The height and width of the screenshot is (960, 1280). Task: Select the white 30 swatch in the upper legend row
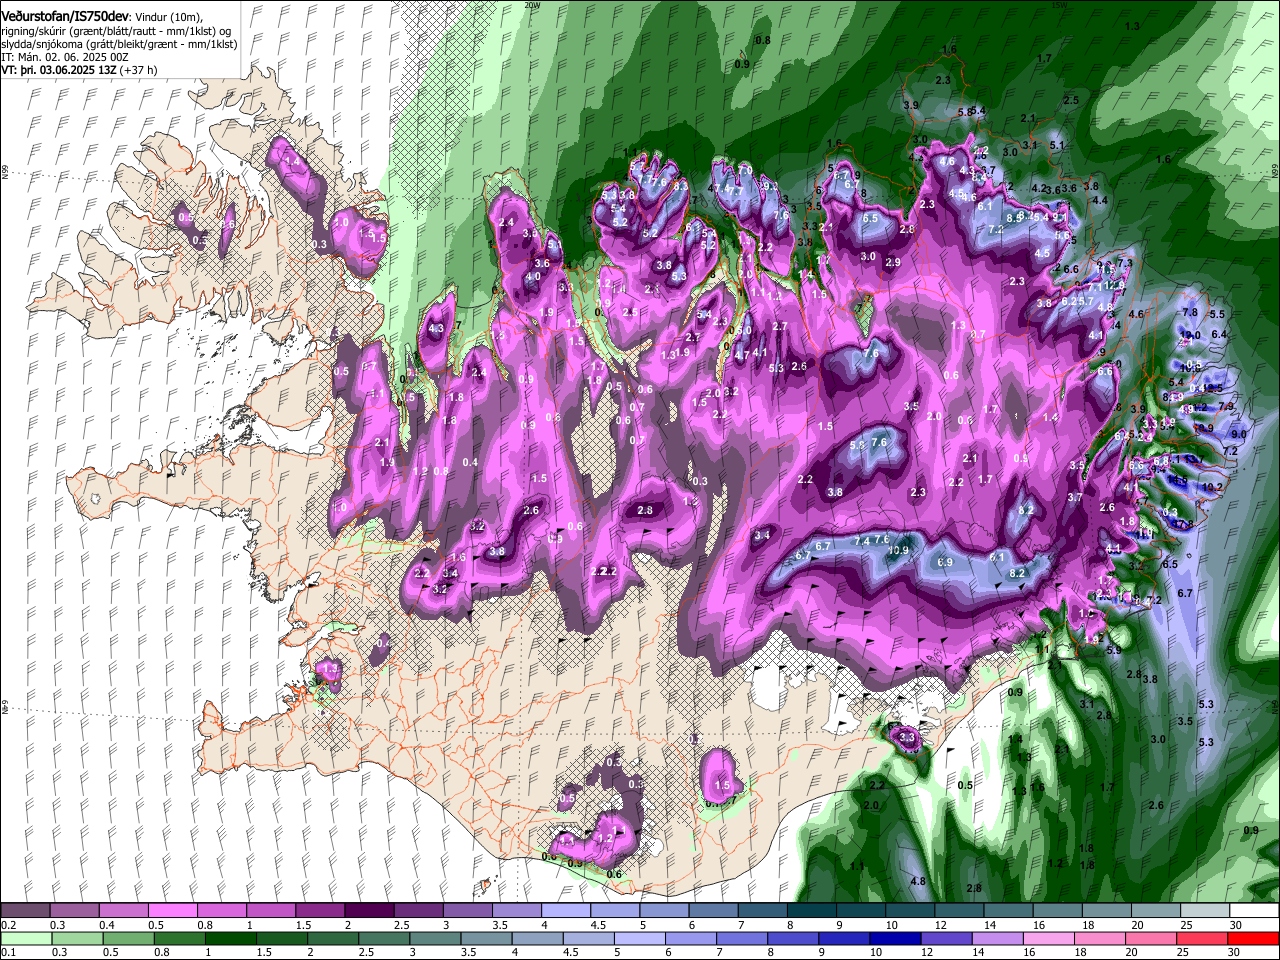[x=1255, y=910]
